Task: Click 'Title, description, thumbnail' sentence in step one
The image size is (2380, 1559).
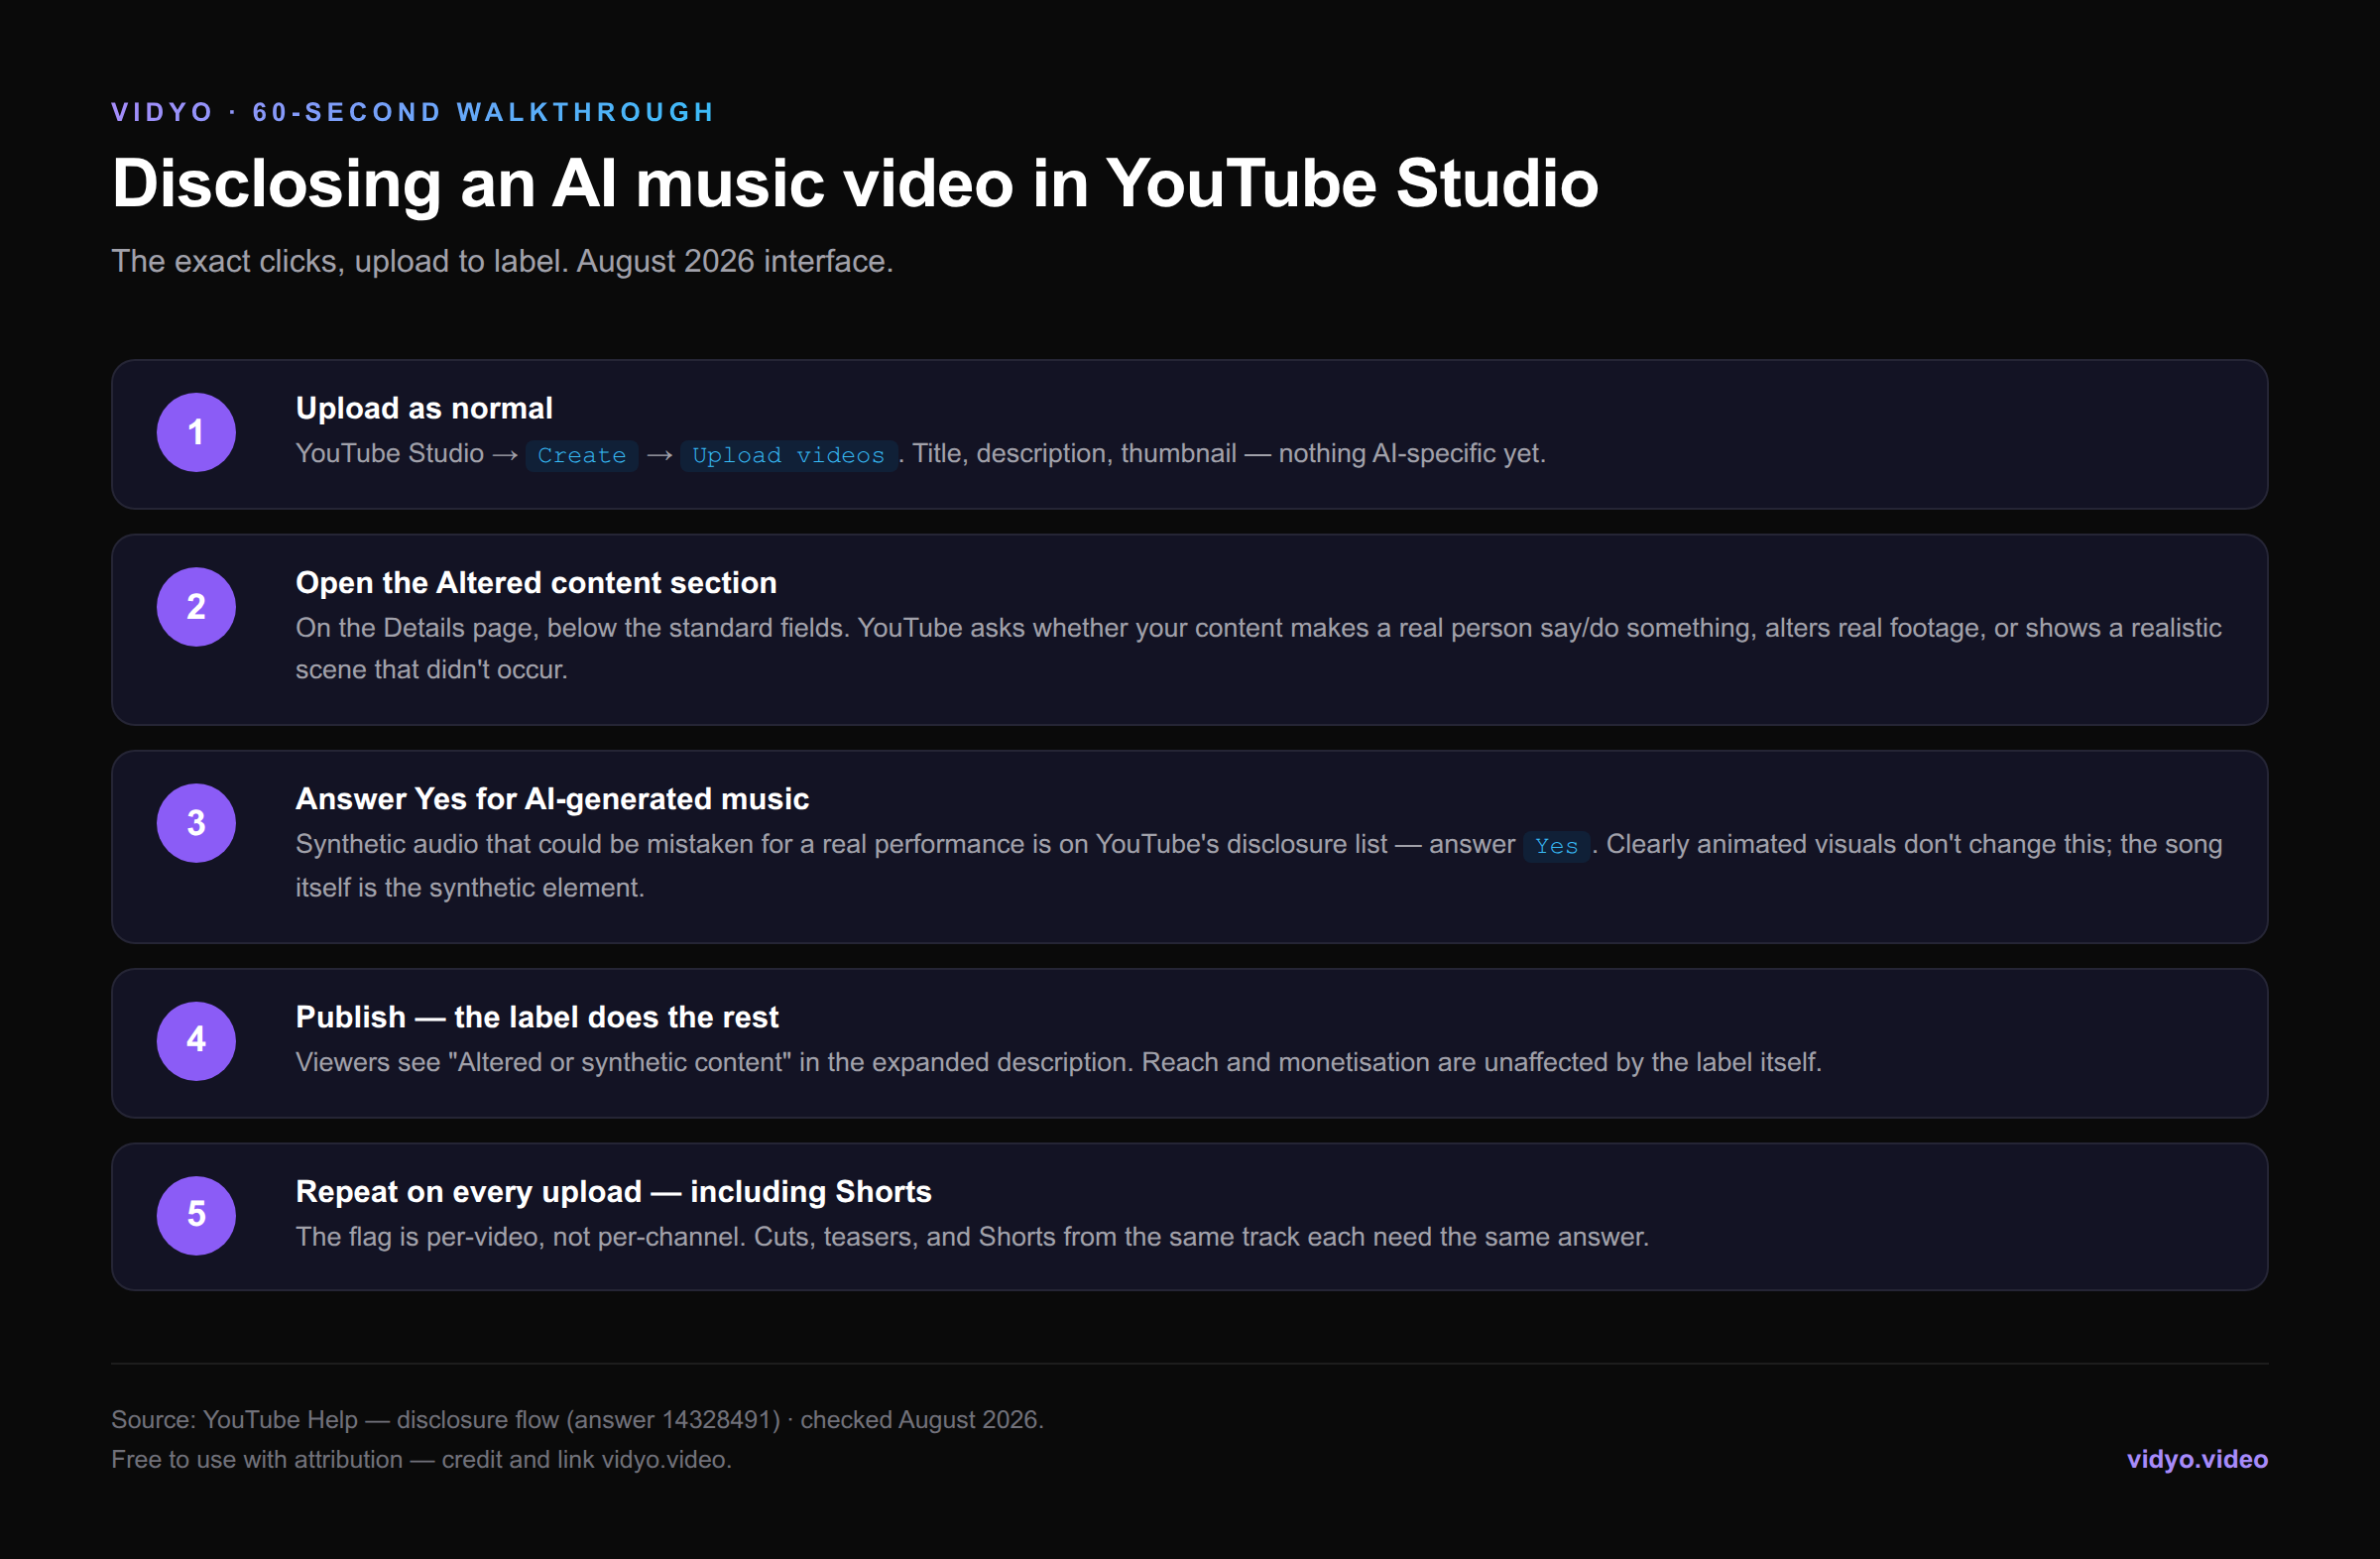Action: (x=1229, y=454)
